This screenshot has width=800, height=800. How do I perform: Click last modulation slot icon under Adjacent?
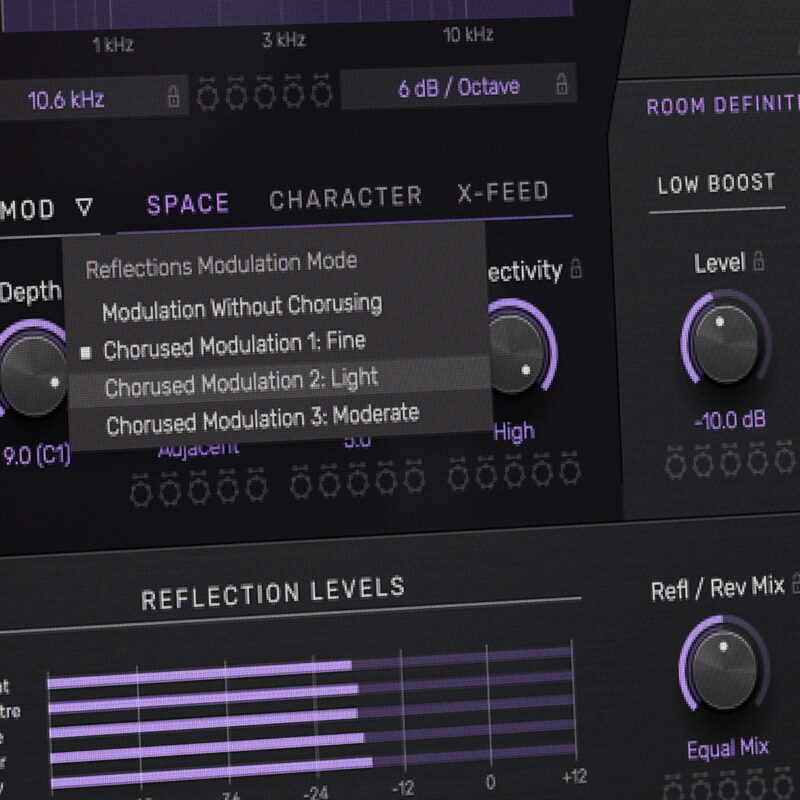click(x=256, y=485)
